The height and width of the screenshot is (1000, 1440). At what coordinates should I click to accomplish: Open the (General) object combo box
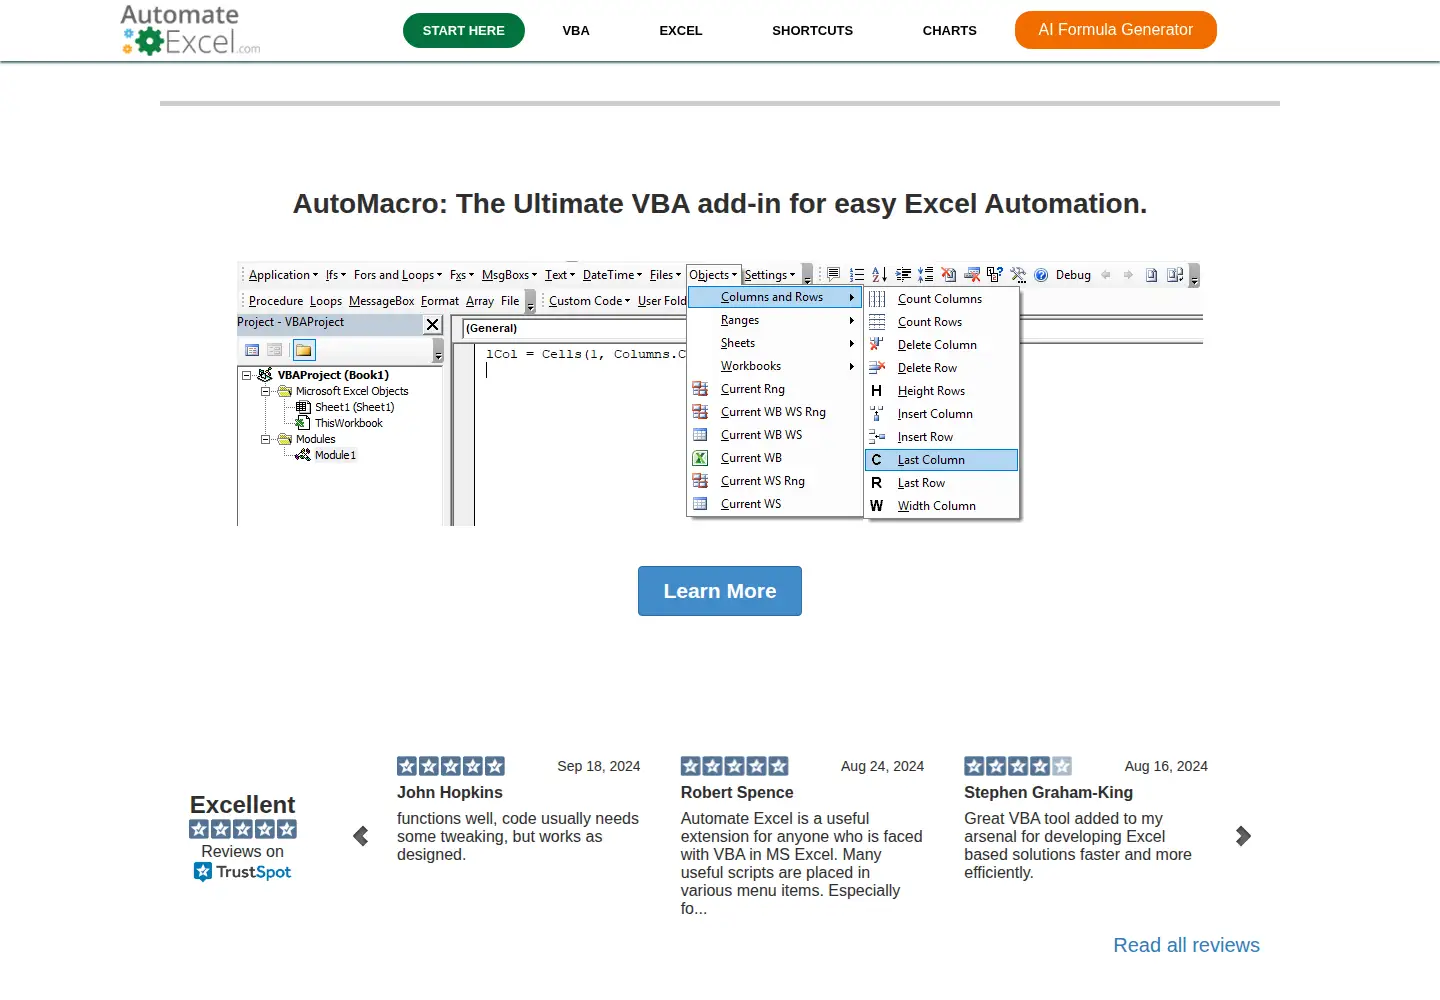tap(575, 328)
